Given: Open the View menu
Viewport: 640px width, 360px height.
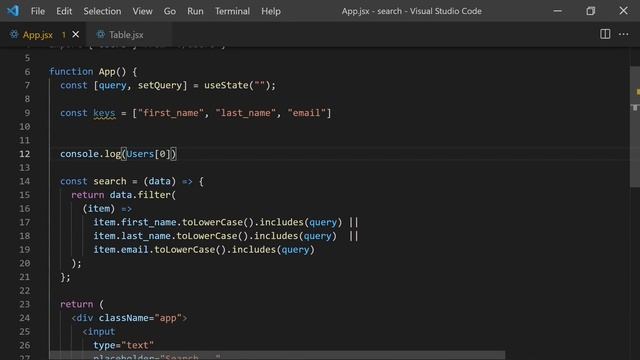Looking at the screenshot, I should tap(142, 11).
